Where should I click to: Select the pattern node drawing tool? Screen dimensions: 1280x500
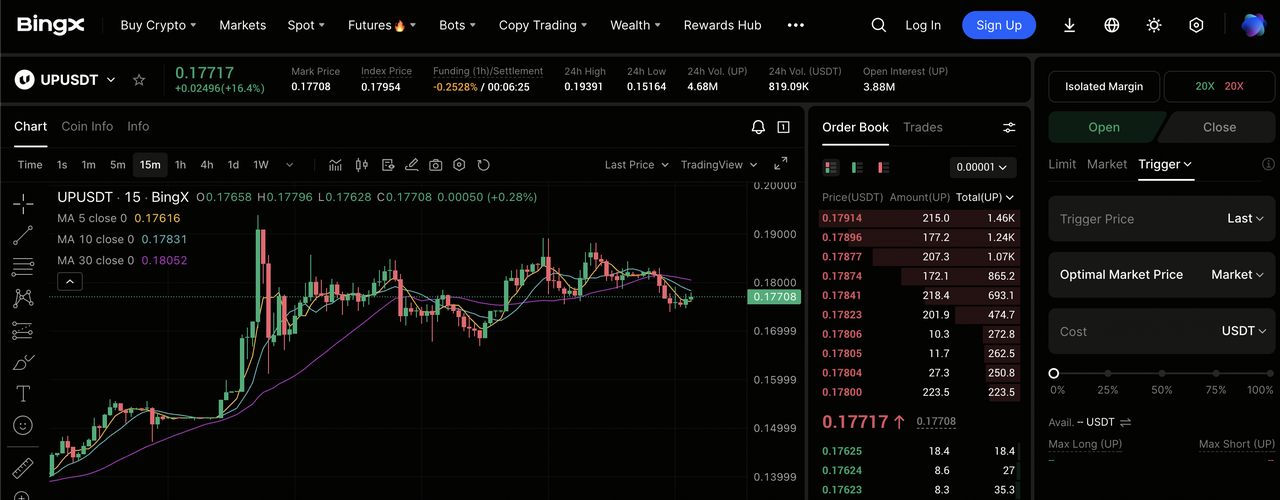(x=23, y=298)
